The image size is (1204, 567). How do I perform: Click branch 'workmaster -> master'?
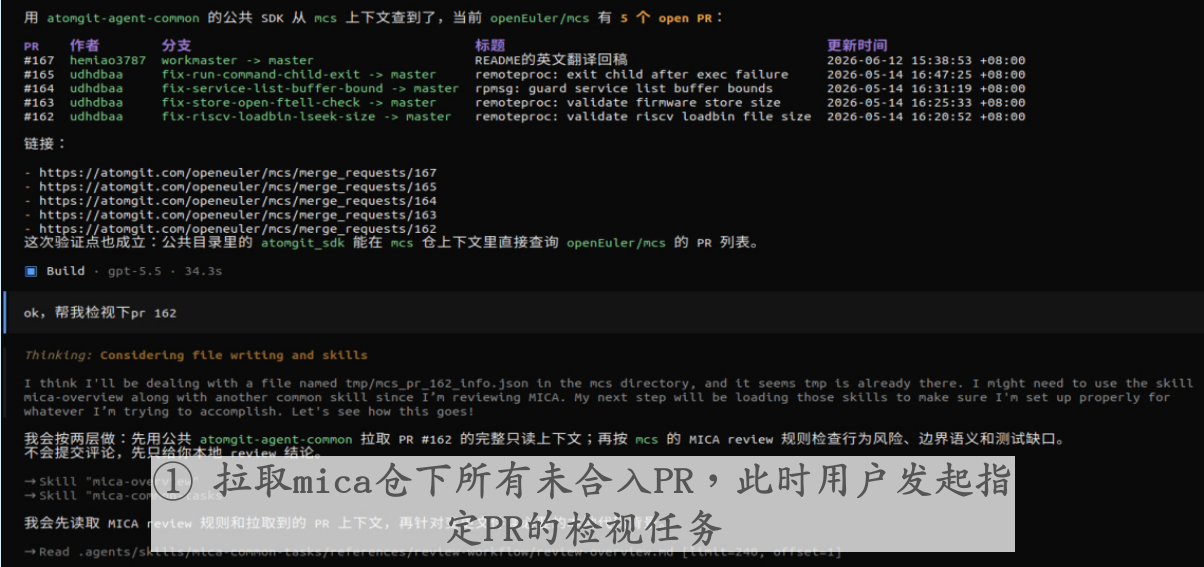pyautogui.click(x=238, y=60)
